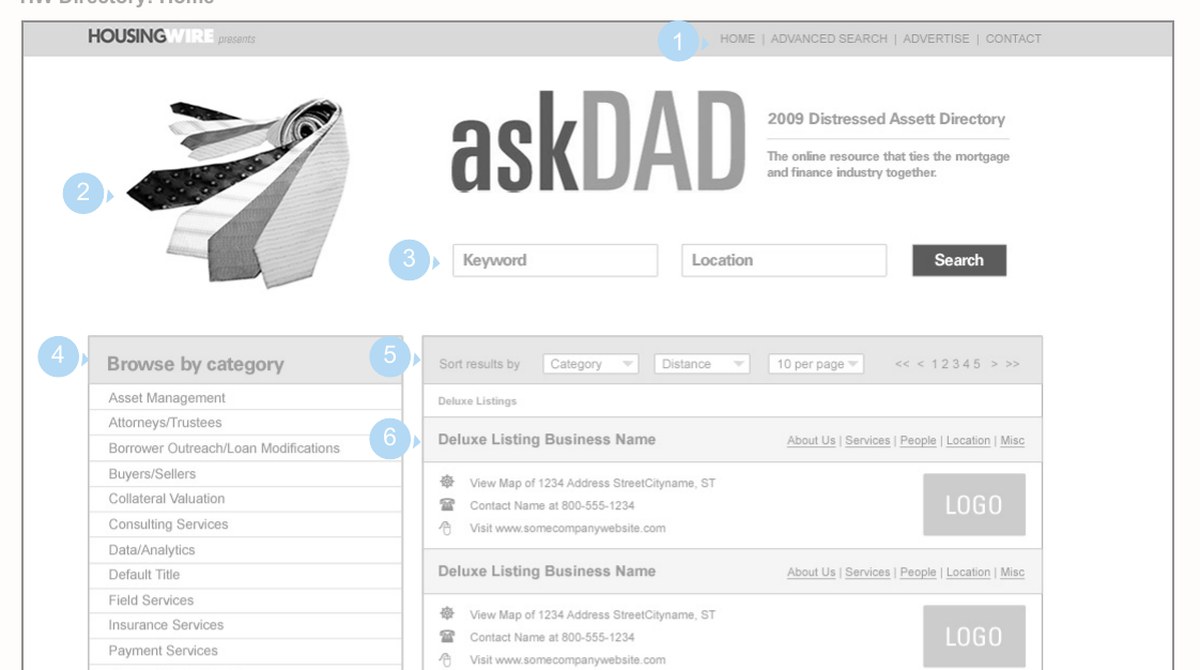Visit website link in first listing

567,528
